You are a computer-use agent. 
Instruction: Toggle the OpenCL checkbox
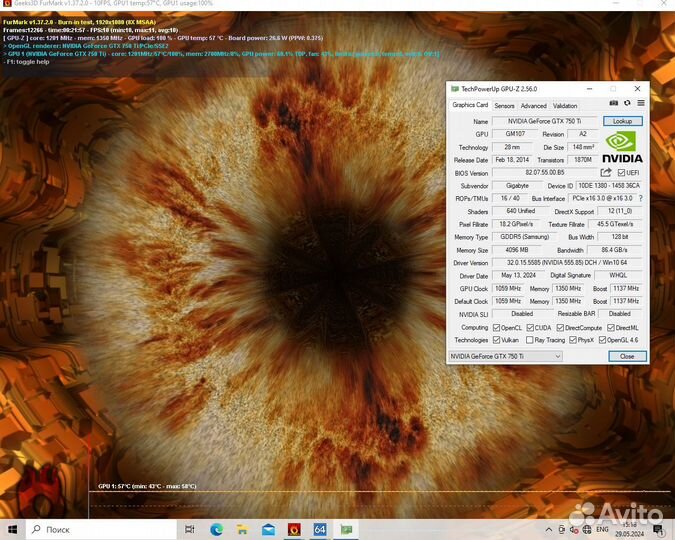(496, 327)
